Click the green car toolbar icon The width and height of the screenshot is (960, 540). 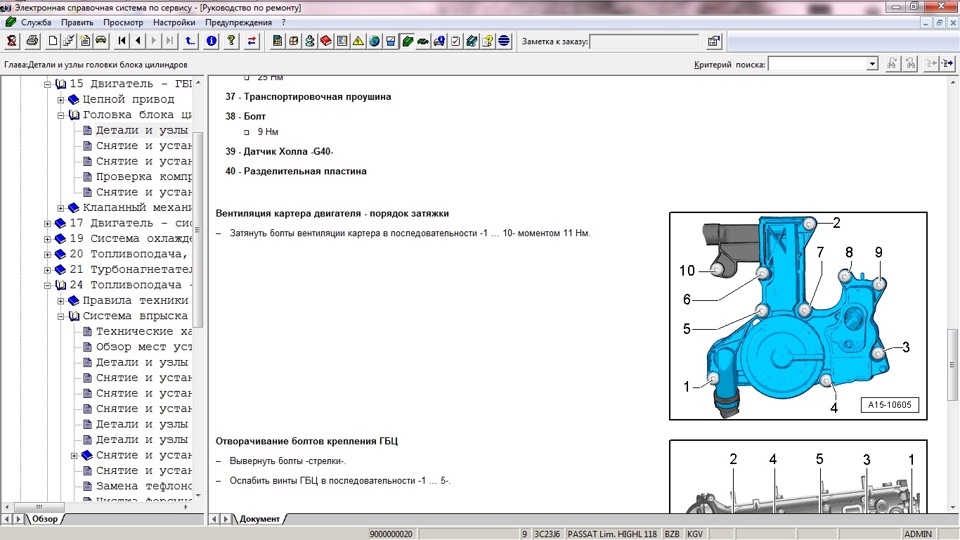423,41
